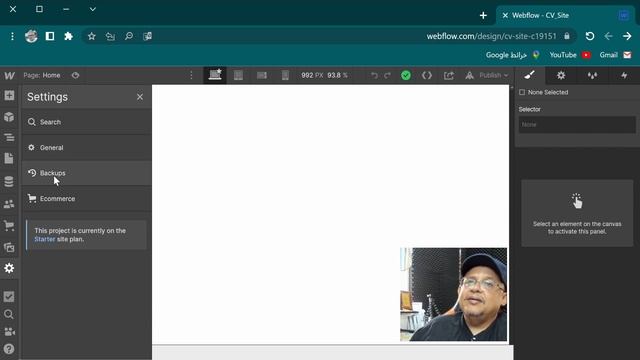
Task: Follow the Starter site plan link
Action: coord(44,239)
